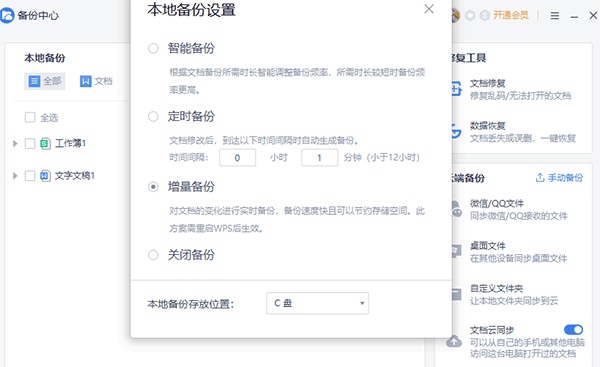The image size is (600, 367).
Task: Click the cloud sync icon beside 文档云同步
Action: [454, 341]
